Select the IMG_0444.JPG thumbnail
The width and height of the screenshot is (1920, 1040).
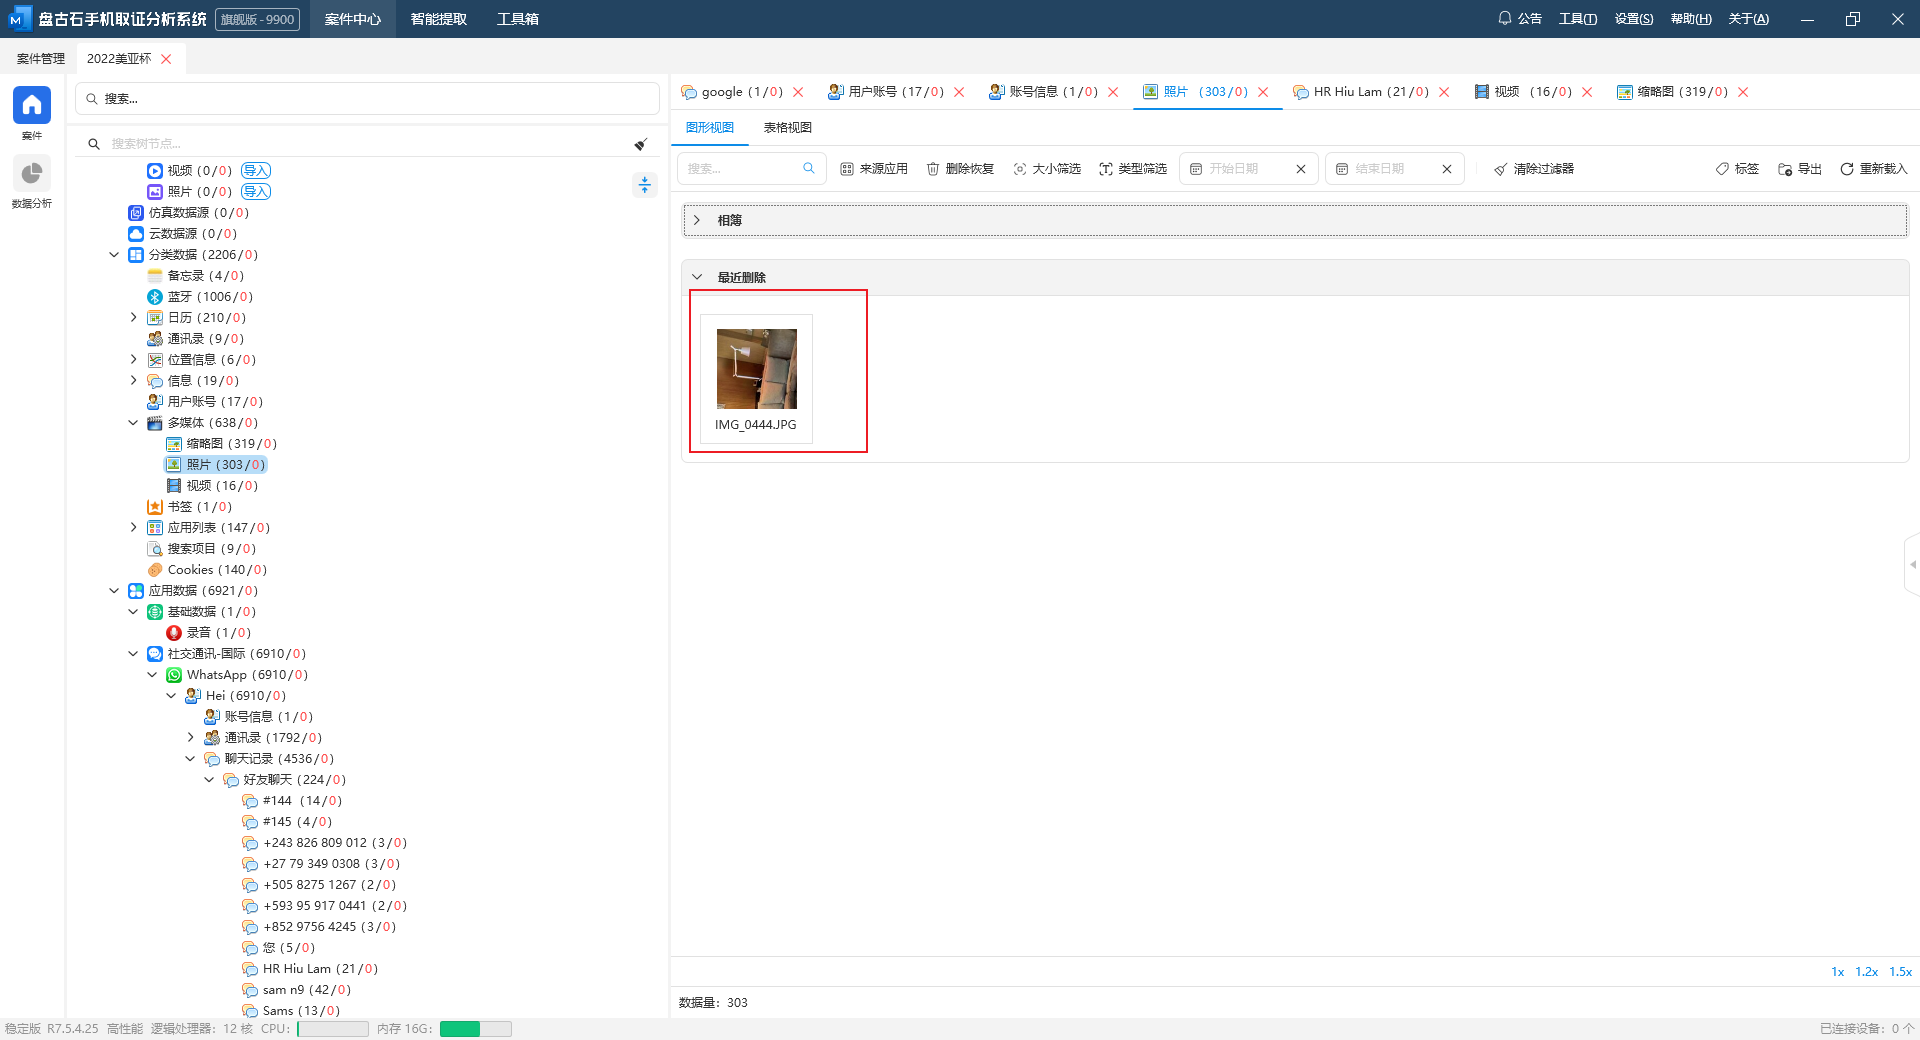pyautogui.click(x=757, y=370)
